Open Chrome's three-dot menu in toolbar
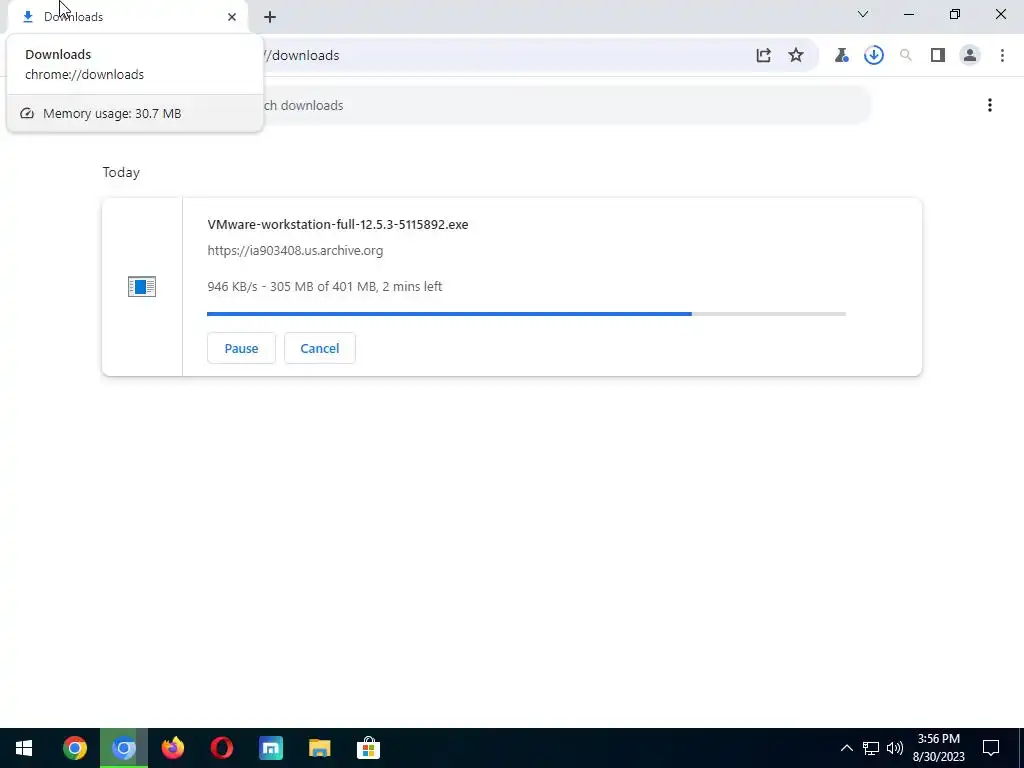The height and width of the screenshot is (768, 1024). 1002,56
